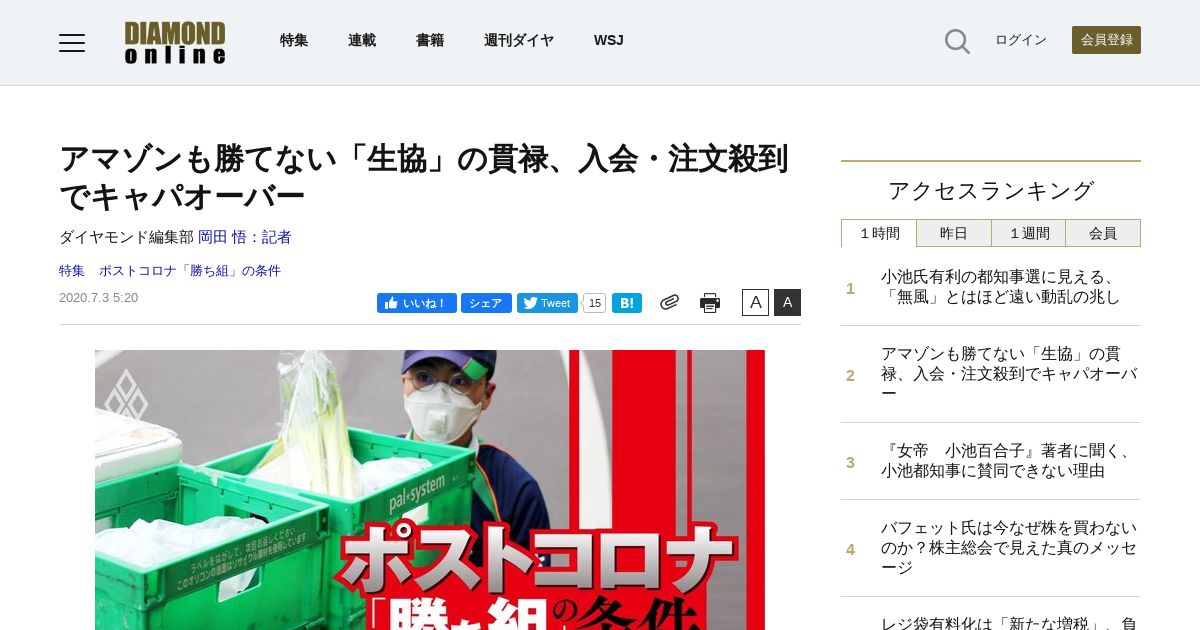Switch ranking to 会員 tab
This screenshot has width=1200, height=630.
(x=1103, y=233)
